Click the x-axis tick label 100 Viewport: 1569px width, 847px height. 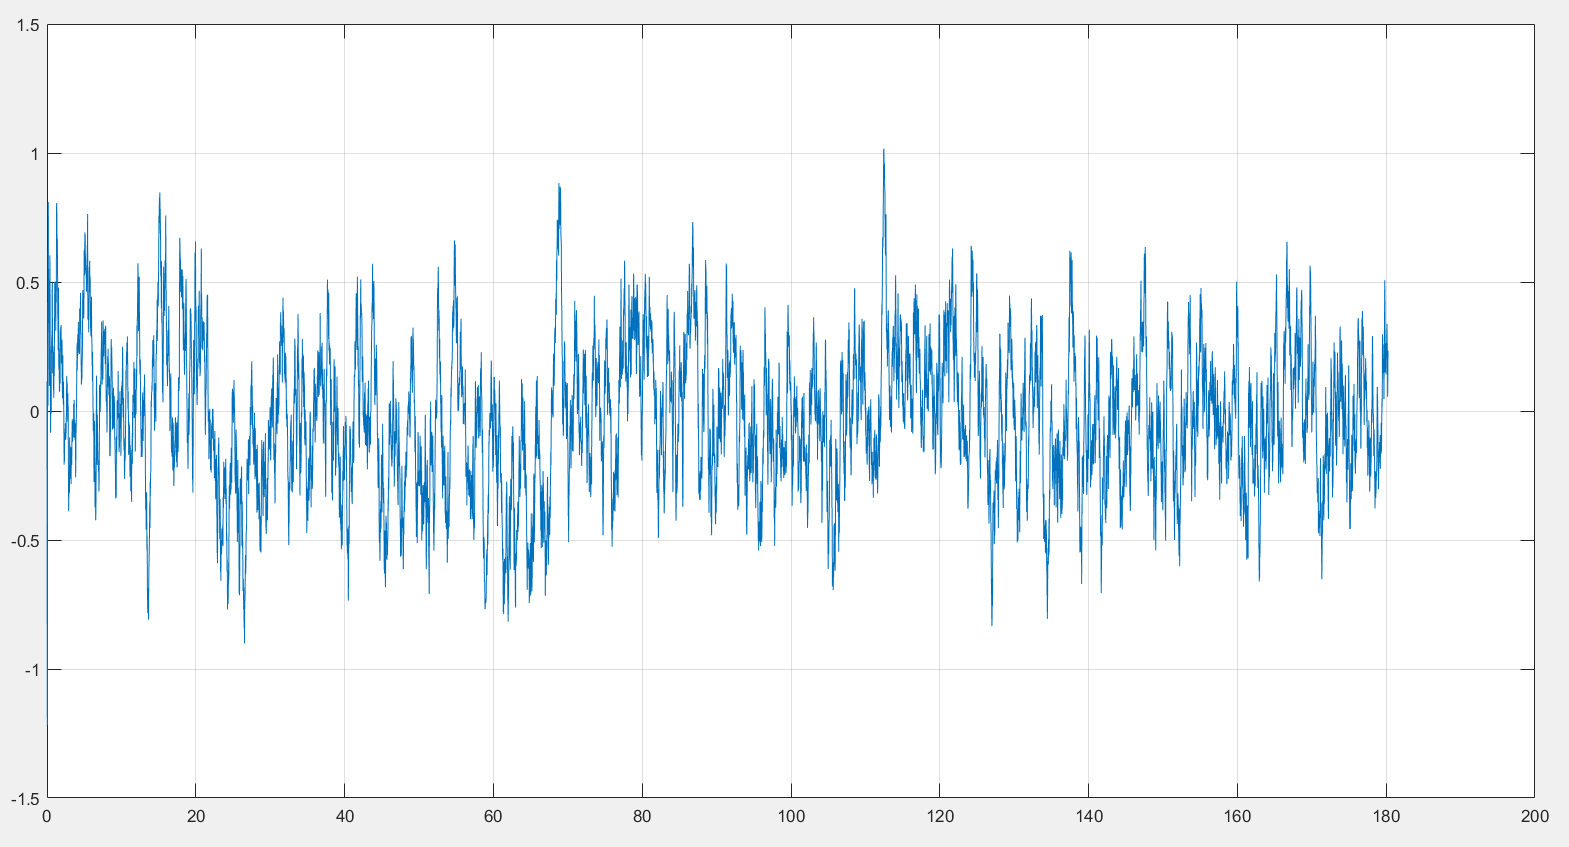coord(791,816)
